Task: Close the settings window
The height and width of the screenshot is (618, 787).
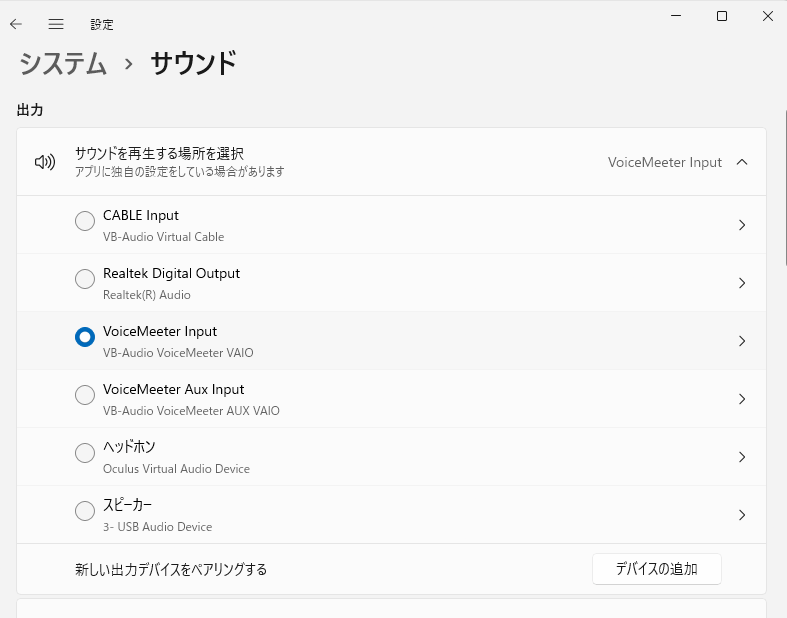Action: click(767, 16)
